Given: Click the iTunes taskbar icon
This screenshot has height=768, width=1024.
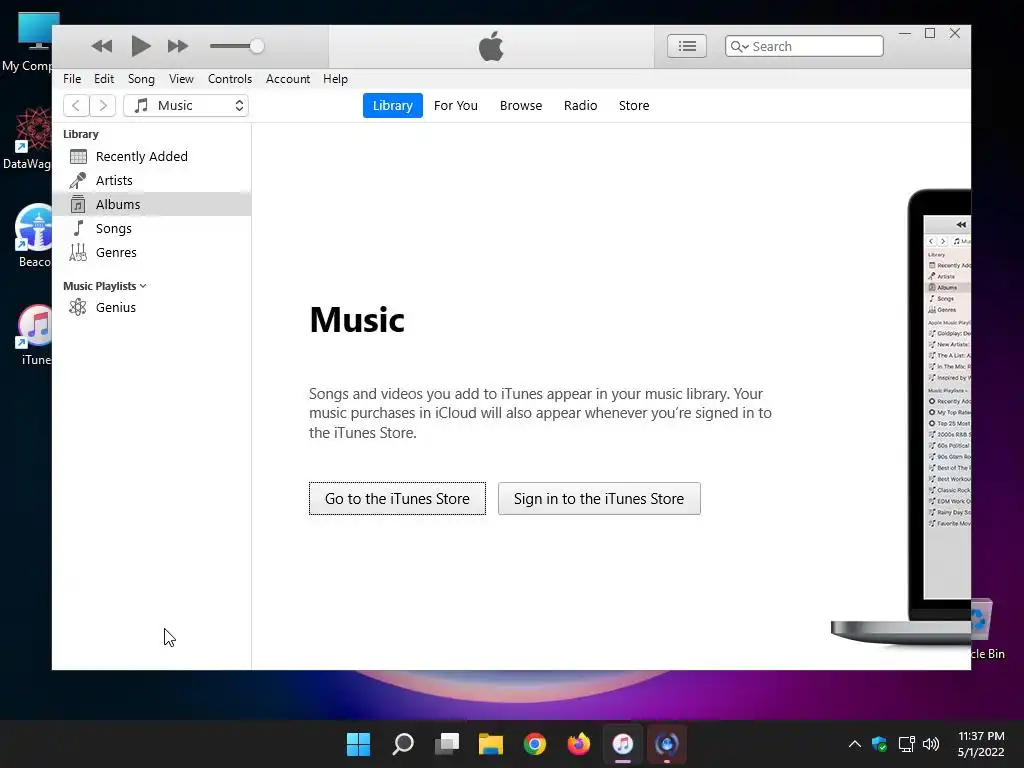Looking at the screenshot, I should 622,744.
